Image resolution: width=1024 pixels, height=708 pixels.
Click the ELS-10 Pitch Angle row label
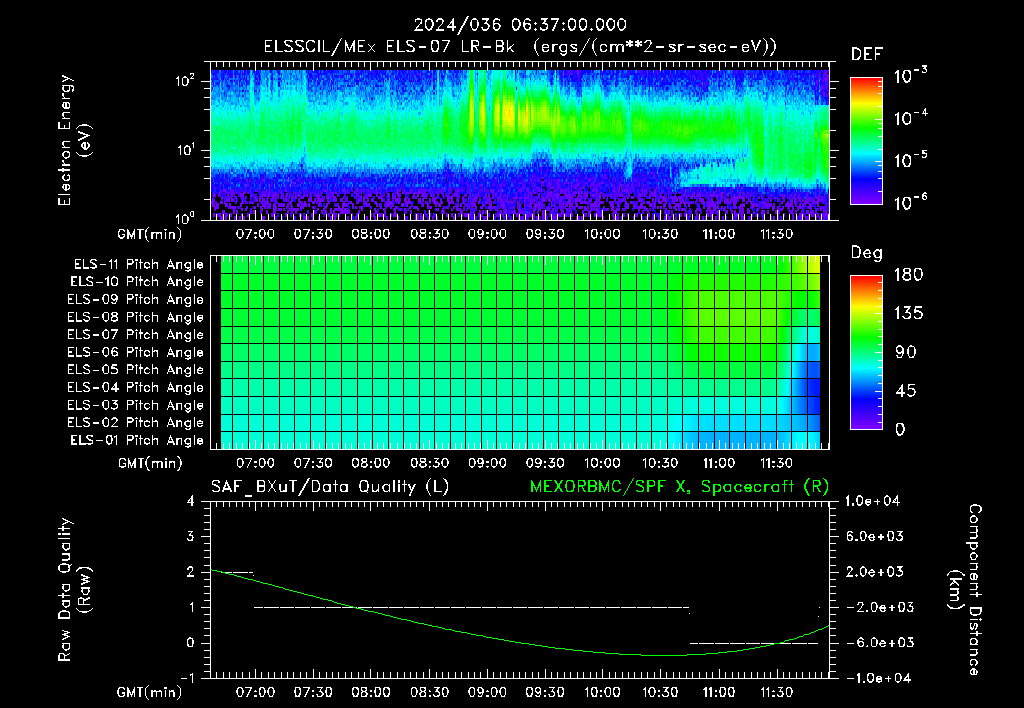(137, 282)
